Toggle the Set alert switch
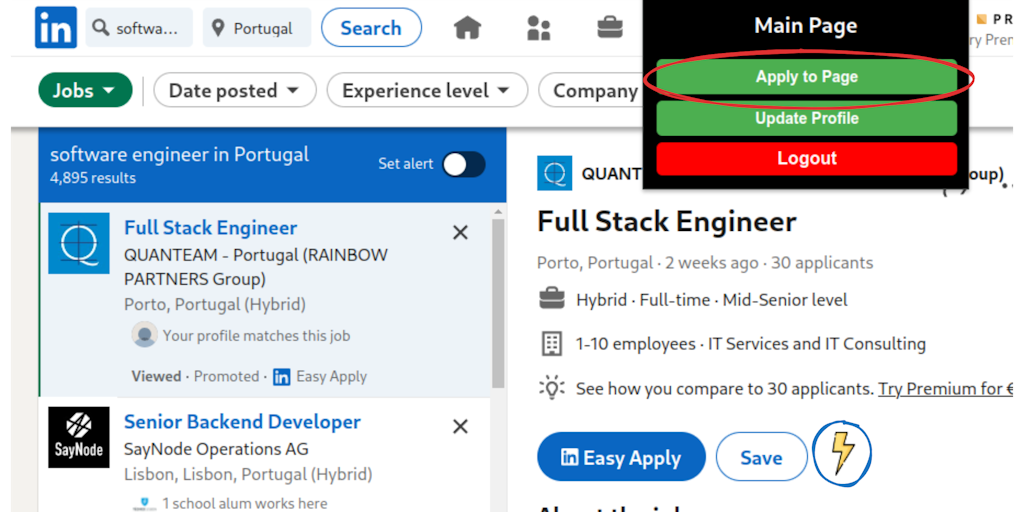The image size is (1024, 512). pos(464,164)
